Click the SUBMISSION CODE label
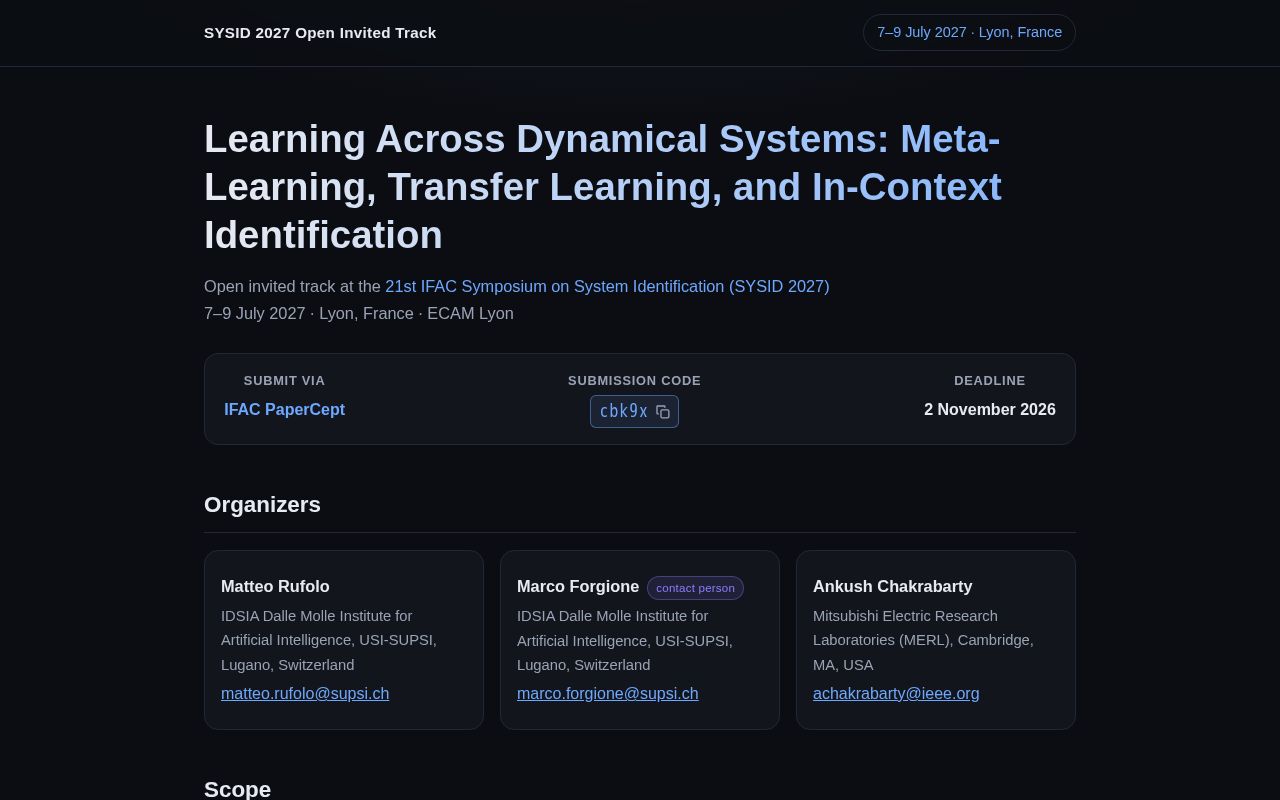Viewport: 1280px width, 800px height. coord(634,381)
